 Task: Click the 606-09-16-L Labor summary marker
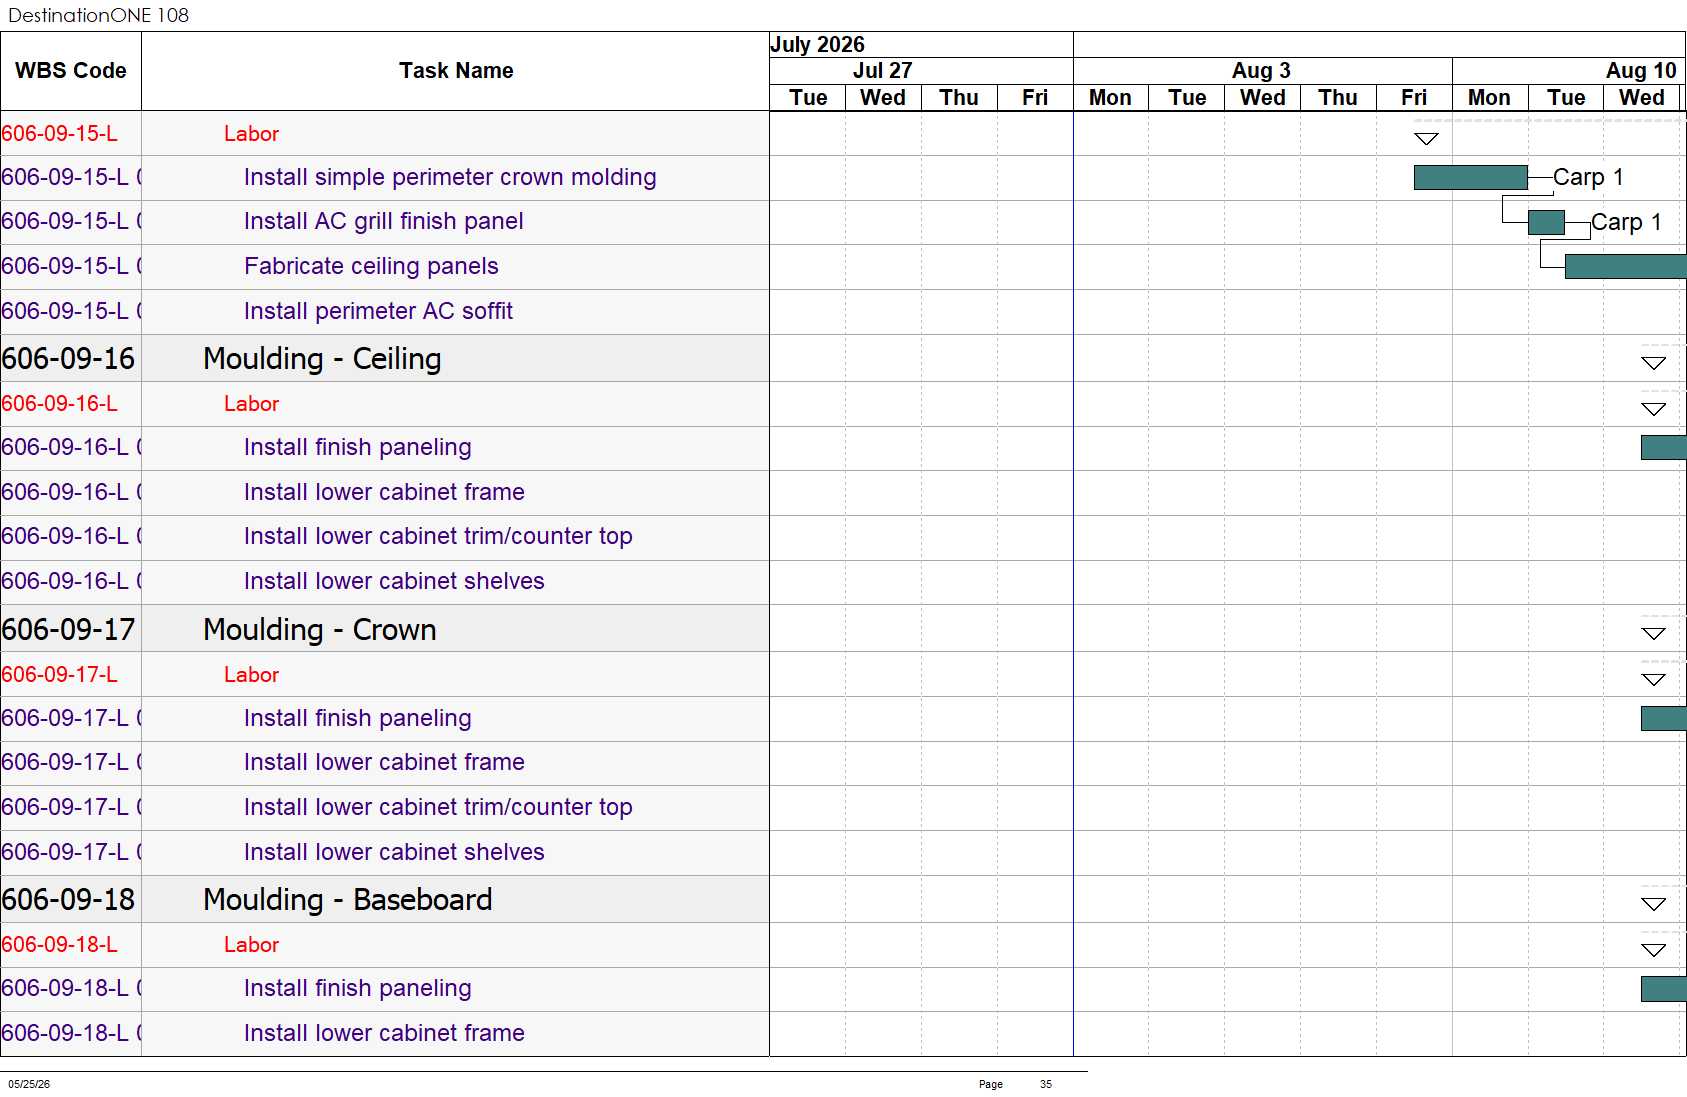[x=1654, y=409]
